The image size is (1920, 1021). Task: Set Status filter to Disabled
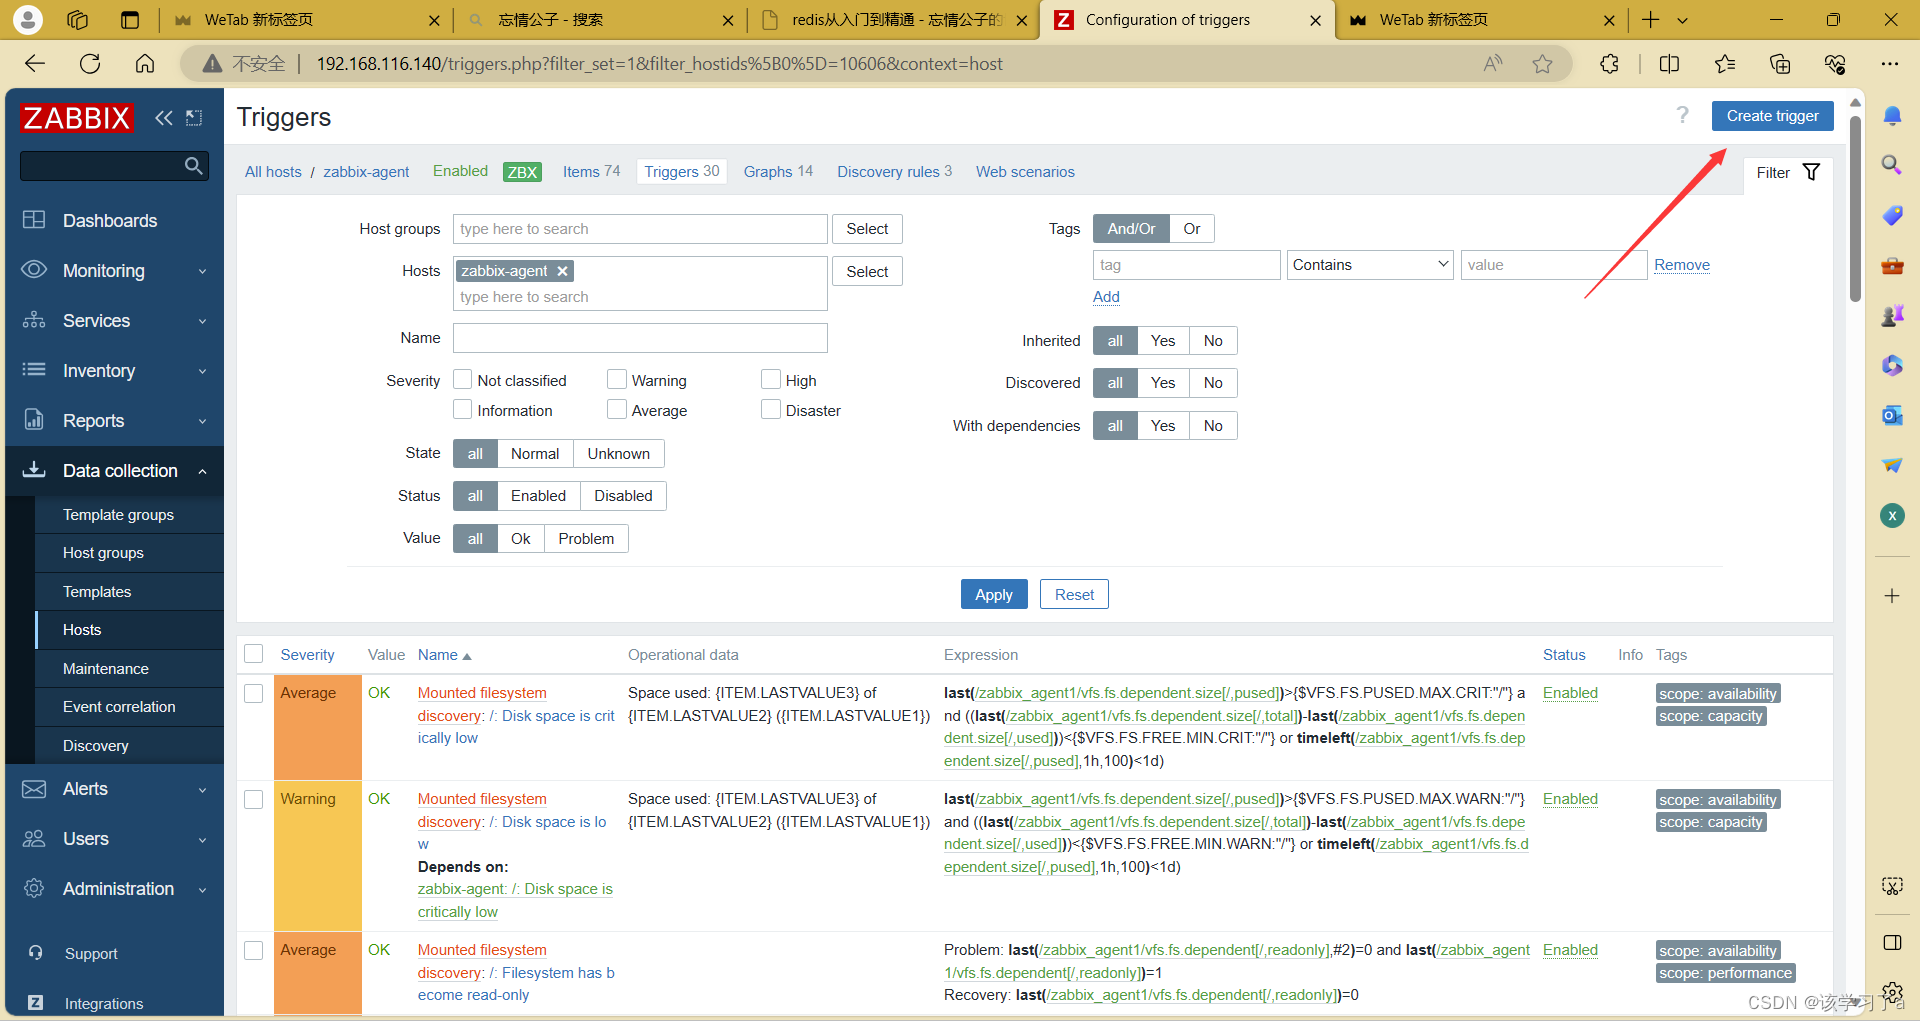(x=623, y=496)
